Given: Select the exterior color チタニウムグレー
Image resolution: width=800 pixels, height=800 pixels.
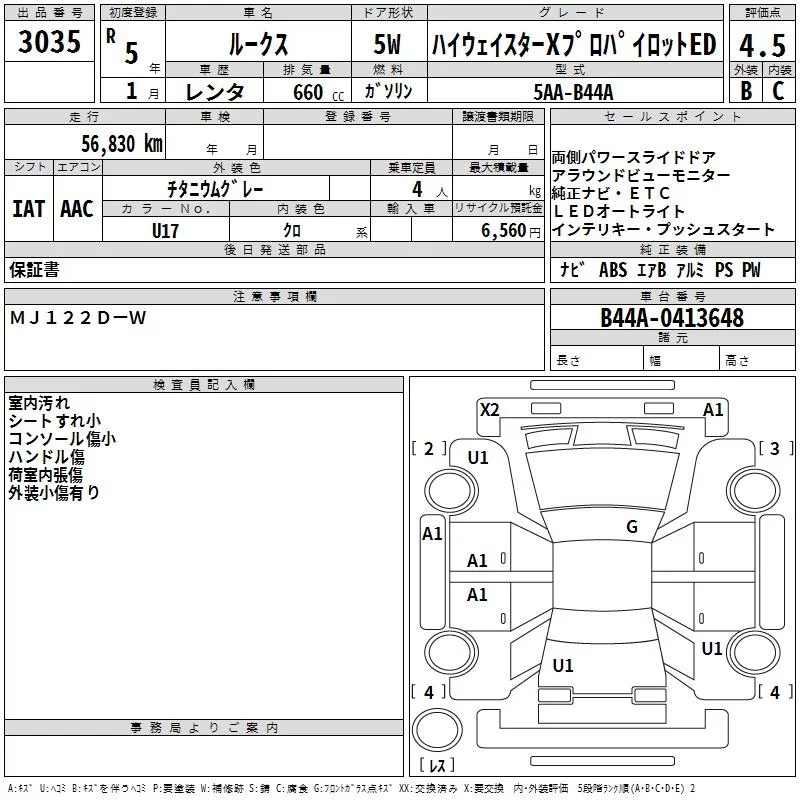Looking at the screenshot, I should 215,189.
